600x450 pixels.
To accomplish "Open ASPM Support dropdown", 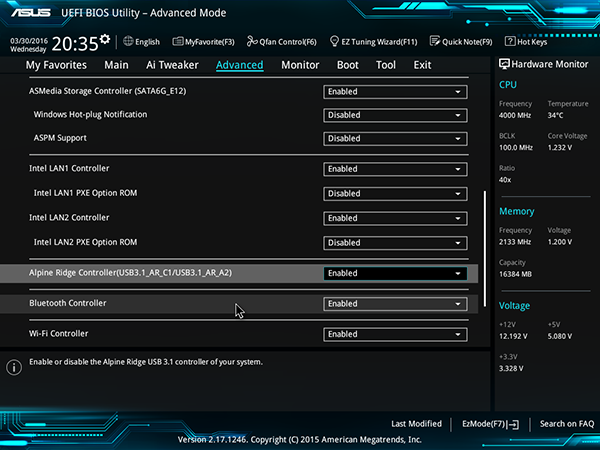I will click(395, 139).
